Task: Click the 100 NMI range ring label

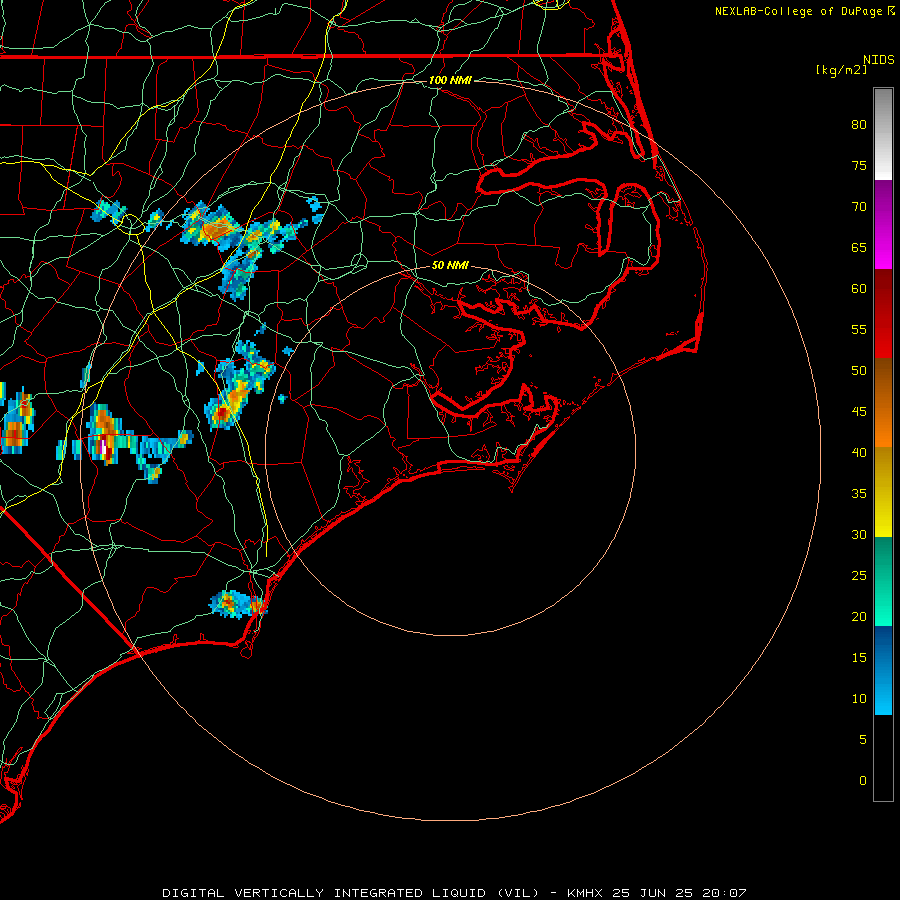Action: click(x=450, y=80)
